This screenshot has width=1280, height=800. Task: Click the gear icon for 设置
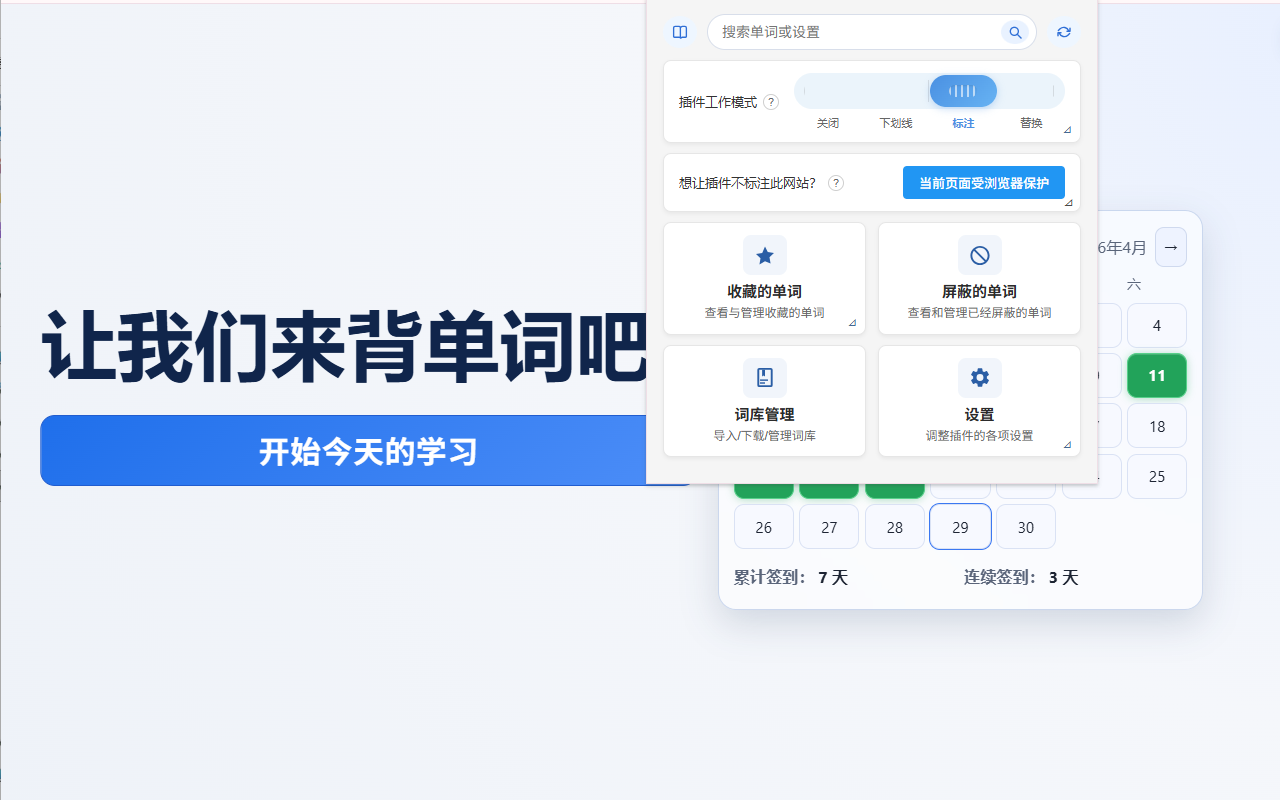point(980,377)
